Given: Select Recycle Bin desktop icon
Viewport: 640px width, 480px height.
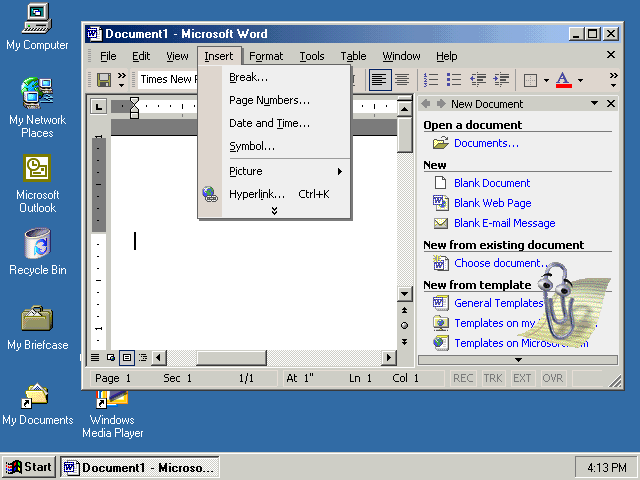Looking at the screenshot, I should [38, 252].
